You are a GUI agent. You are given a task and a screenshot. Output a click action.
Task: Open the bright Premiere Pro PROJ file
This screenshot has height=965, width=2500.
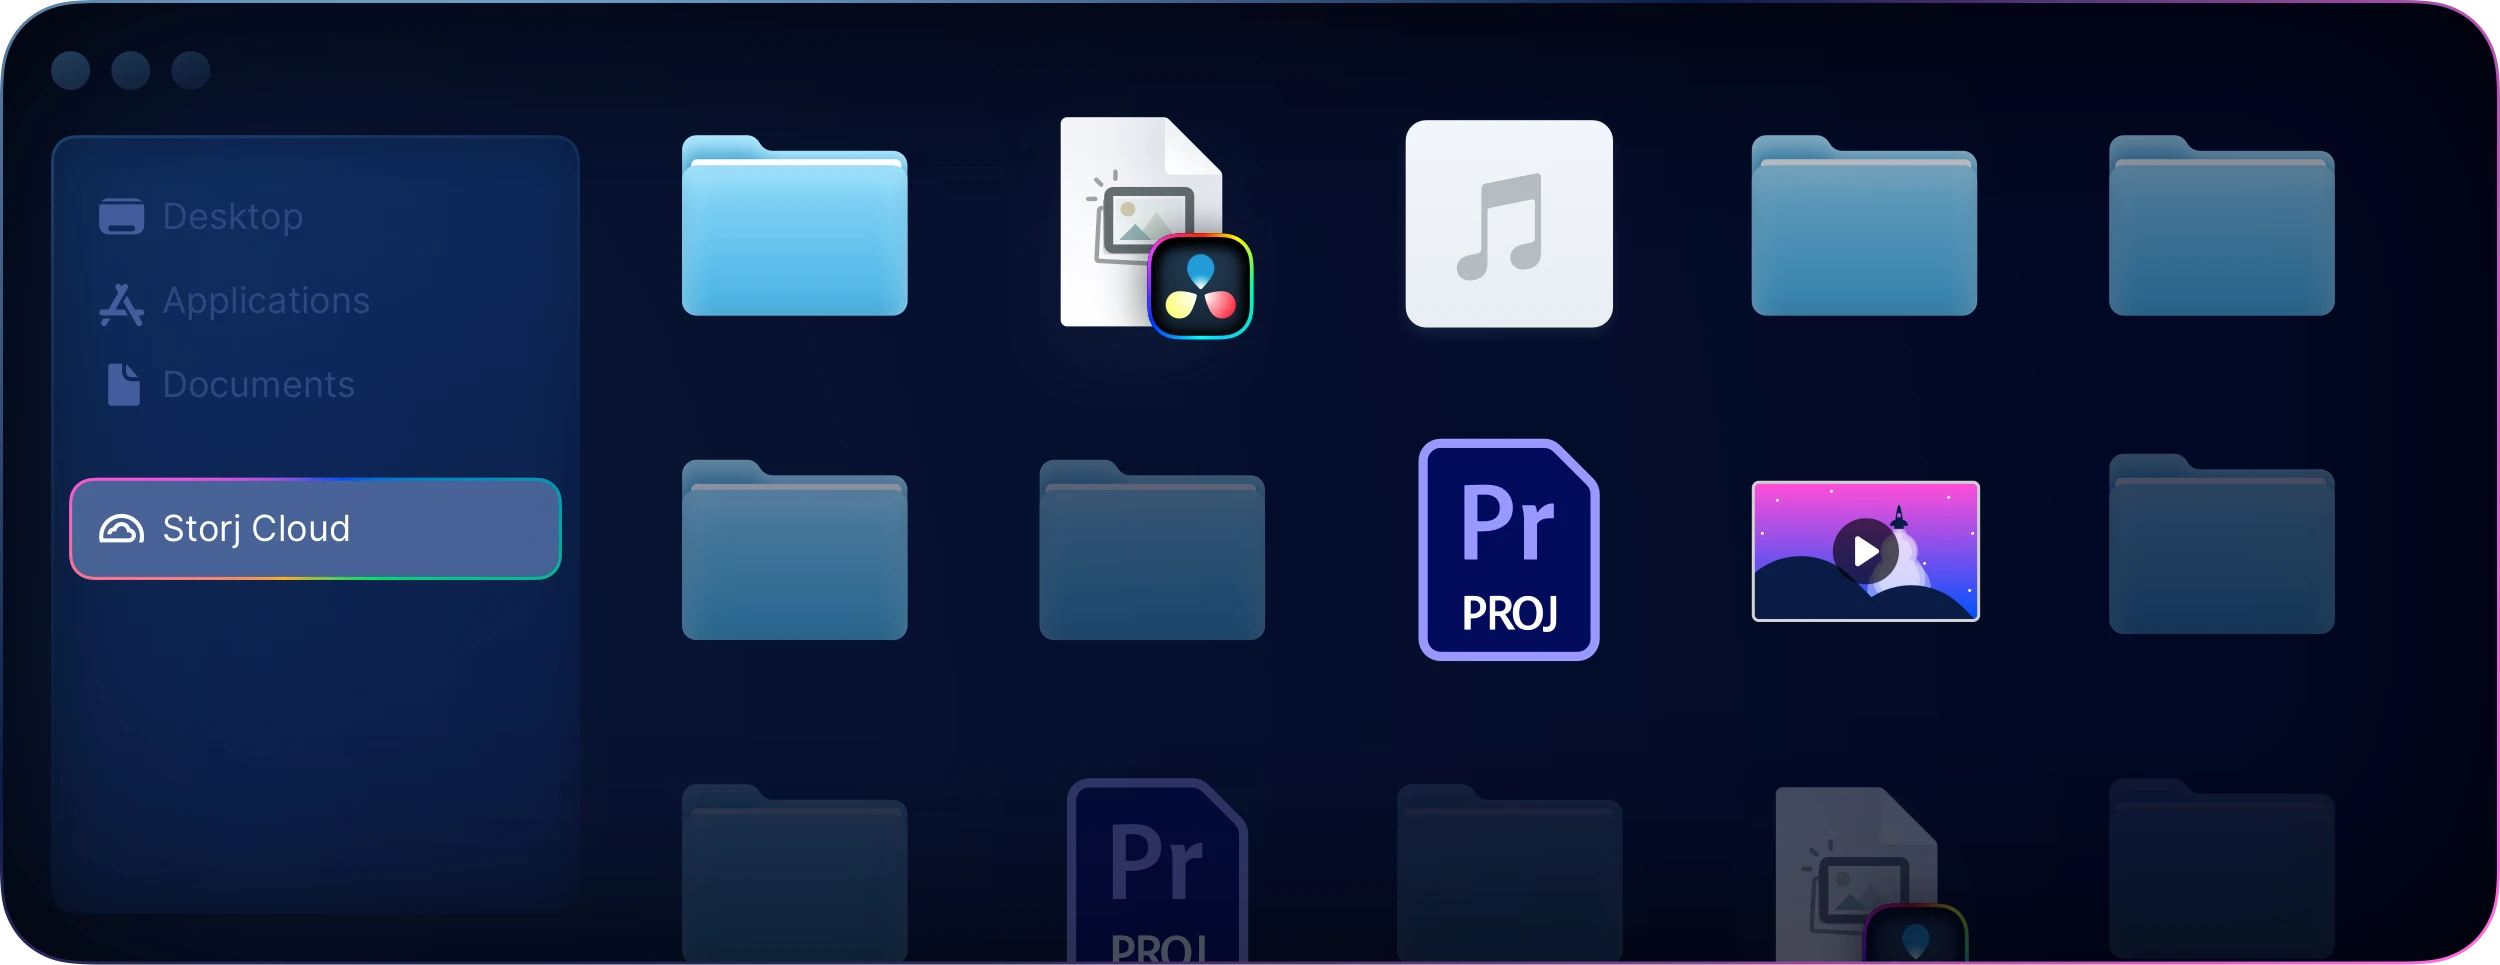1508,549
